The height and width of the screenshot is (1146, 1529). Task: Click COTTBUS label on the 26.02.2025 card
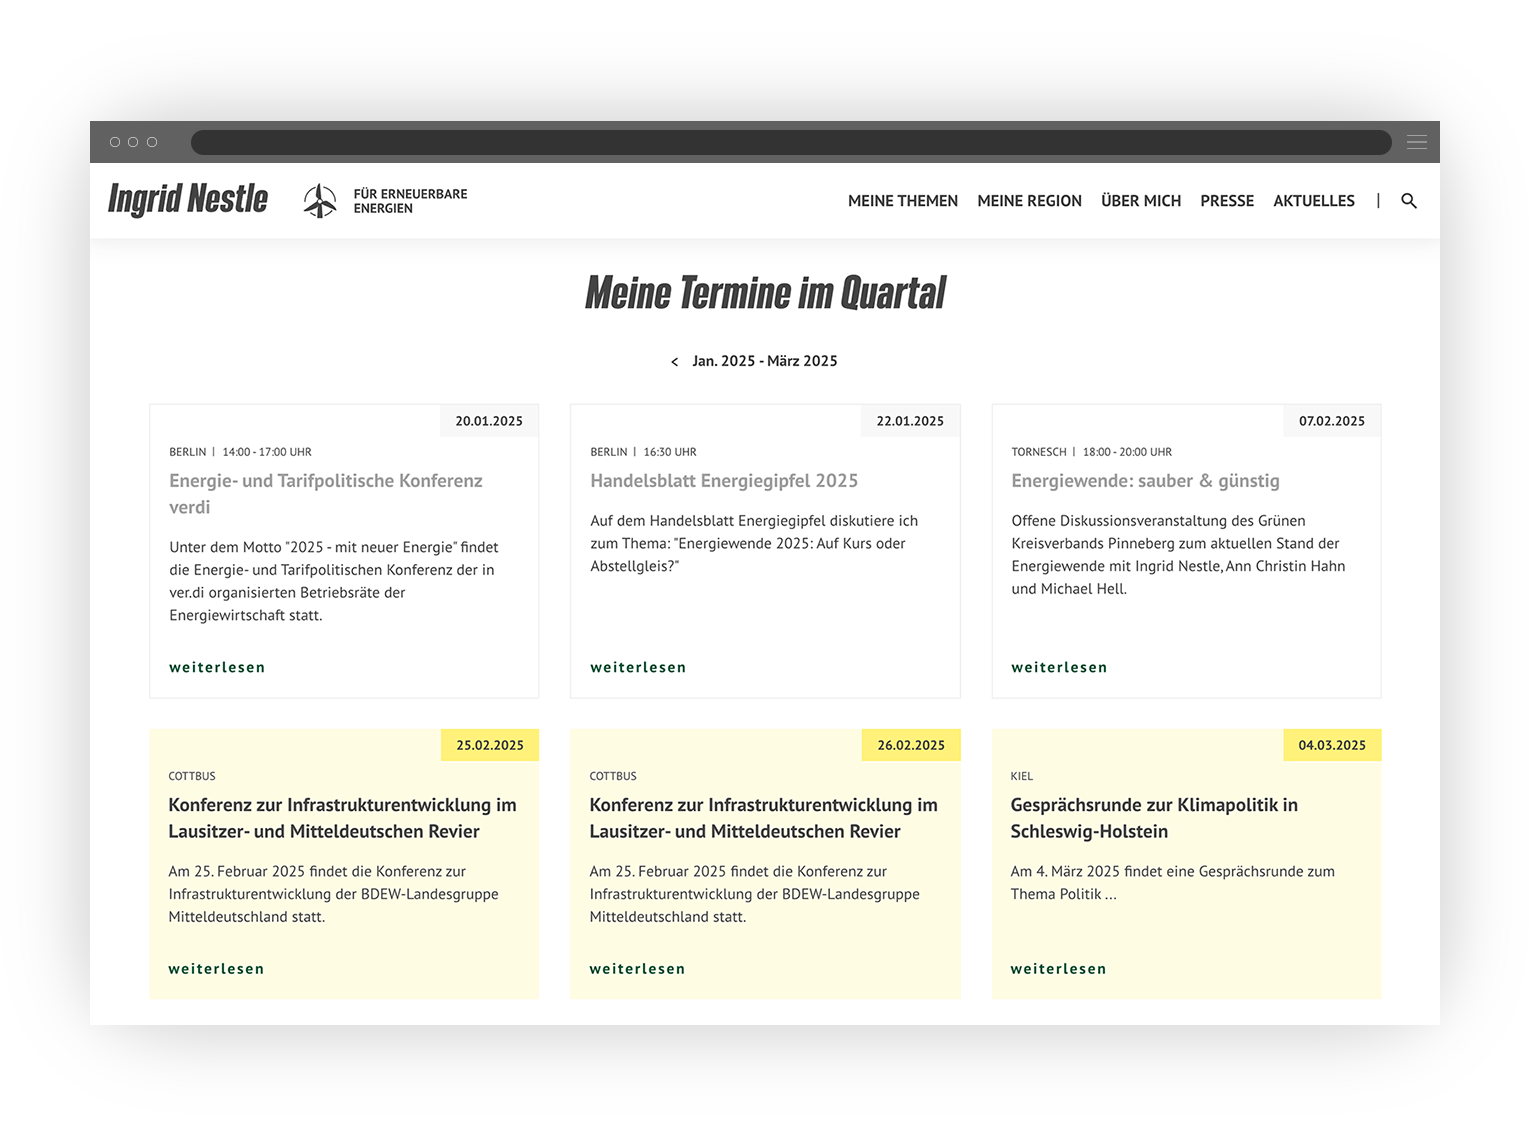(x=613, y=776)
